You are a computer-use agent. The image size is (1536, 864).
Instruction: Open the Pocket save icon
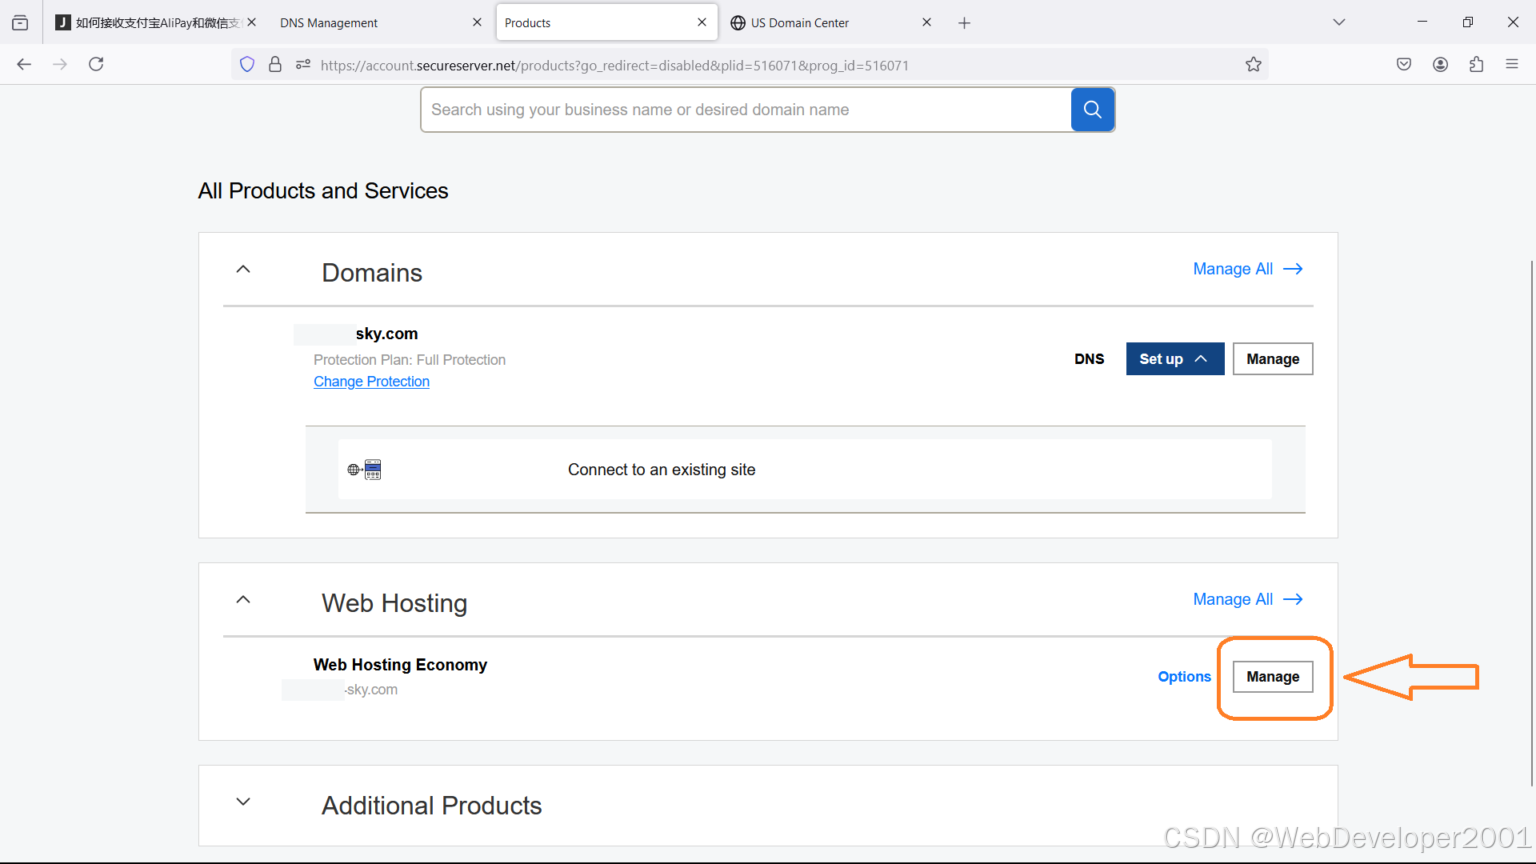pos(1404,64)
